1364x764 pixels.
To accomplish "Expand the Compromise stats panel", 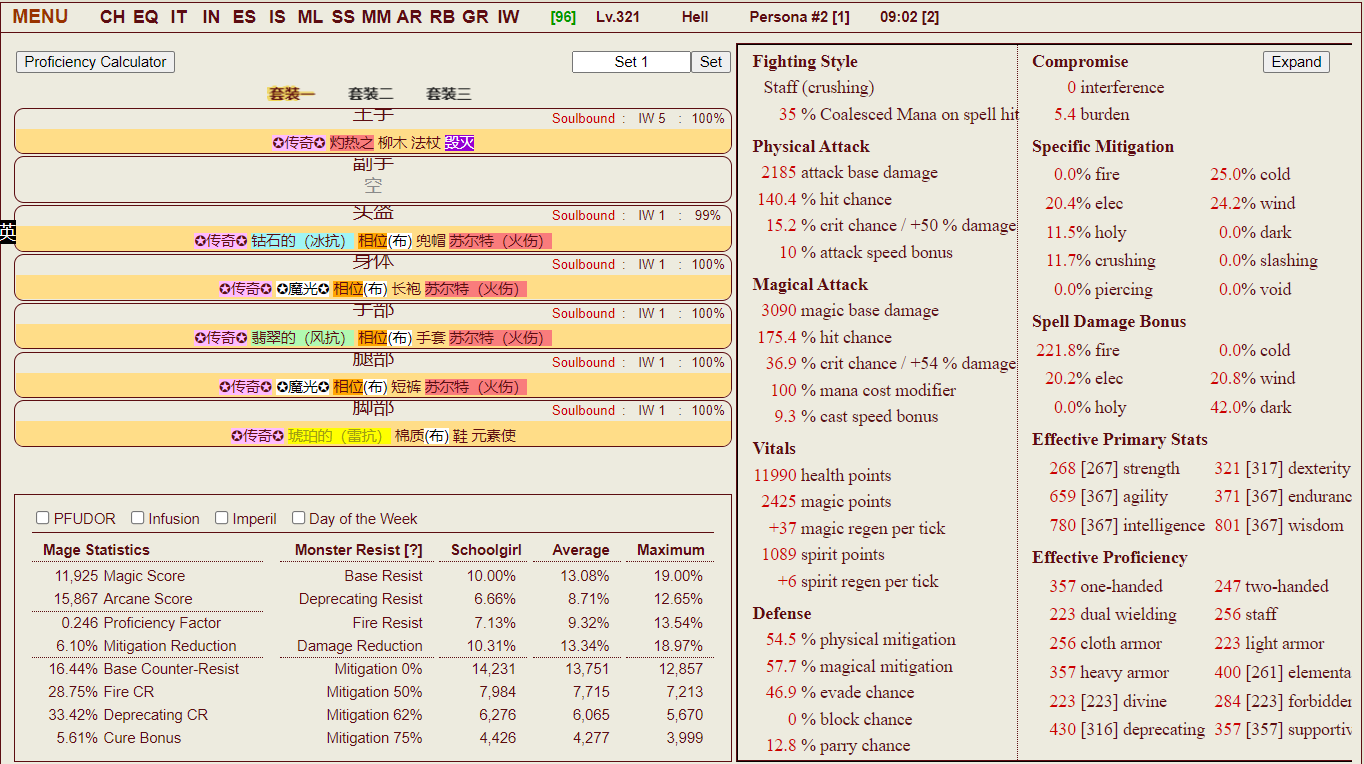I will coord(1296,62).
